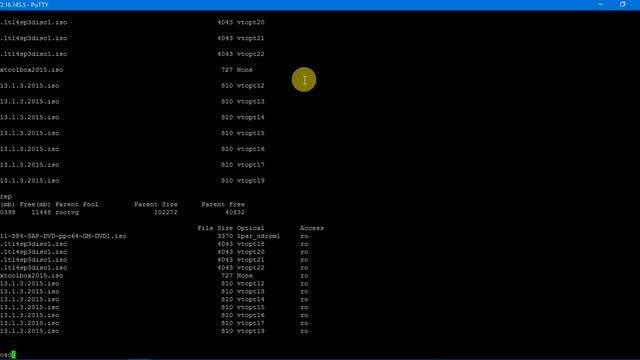640x360 pixels.
Task: Select the lpar_cdrom1 optical entry
Action: click(x=258, y=236)
